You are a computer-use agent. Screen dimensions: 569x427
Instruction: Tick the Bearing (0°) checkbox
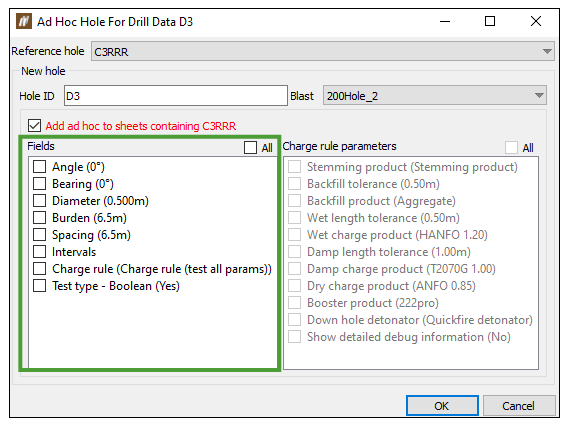tap(40, 184)
